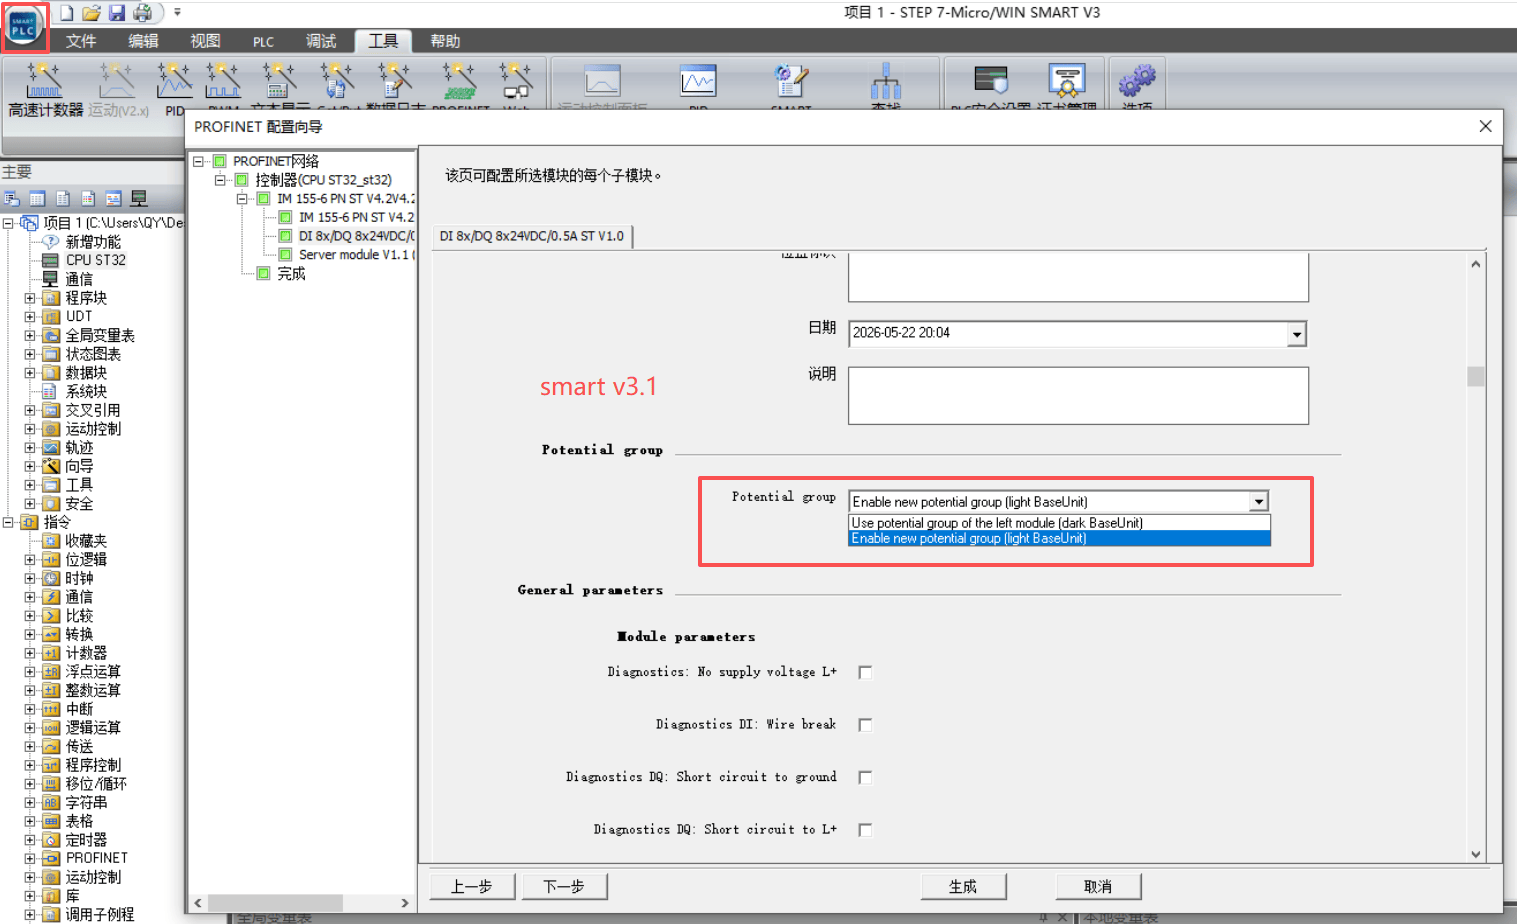Enable Diagnostics DQ: Short circuit to L+
Image resolution: width=1517 pixels, height=924 pixels.
[865, 830]
